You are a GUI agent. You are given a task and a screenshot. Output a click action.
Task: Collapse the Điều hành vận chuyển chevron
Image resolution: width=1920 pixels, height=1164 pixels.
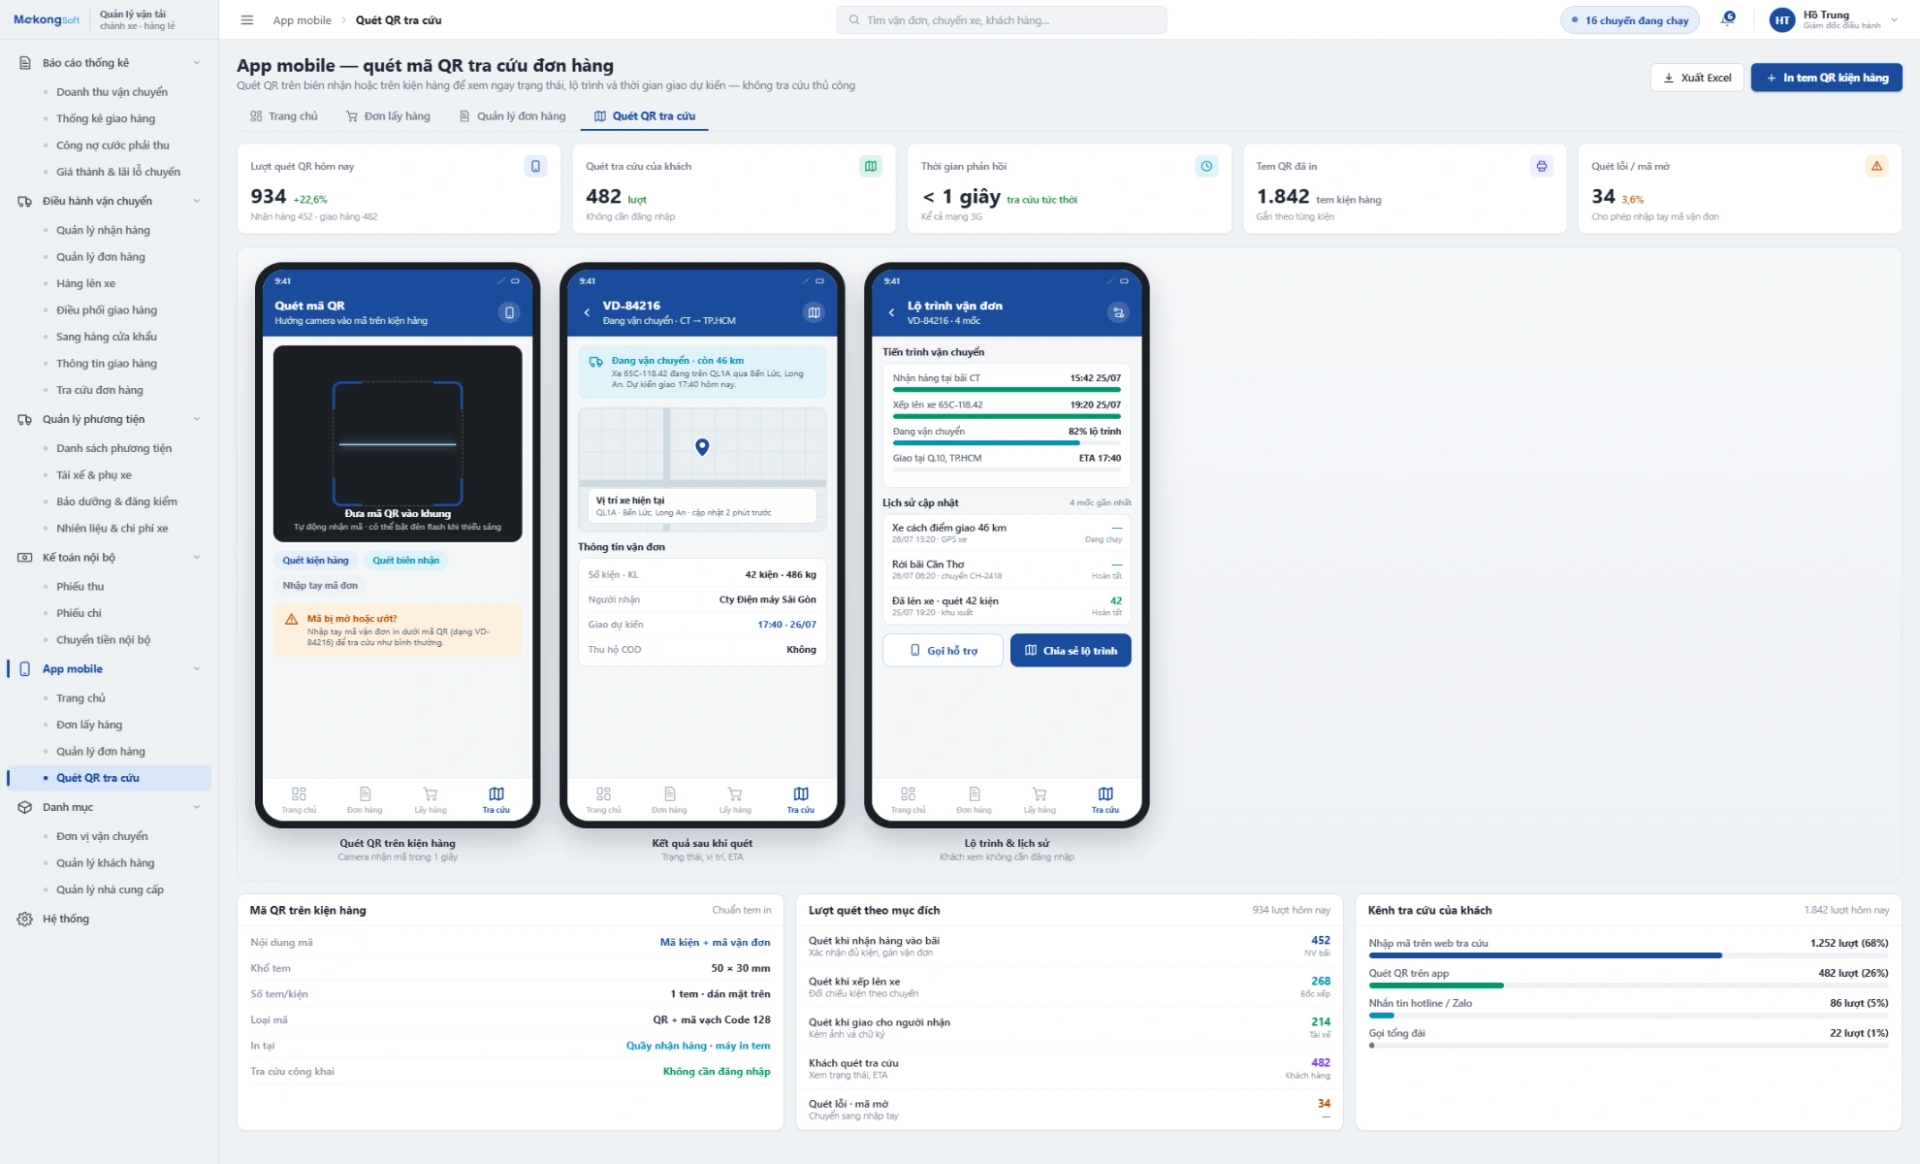click(196, 201)
